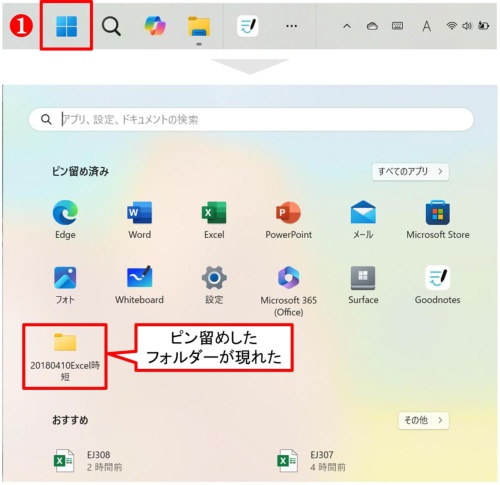The width and height of the screenshot is (500, 485).
Task: Open the メール (Mail) pinned app
Action: (x=363, y=220)
